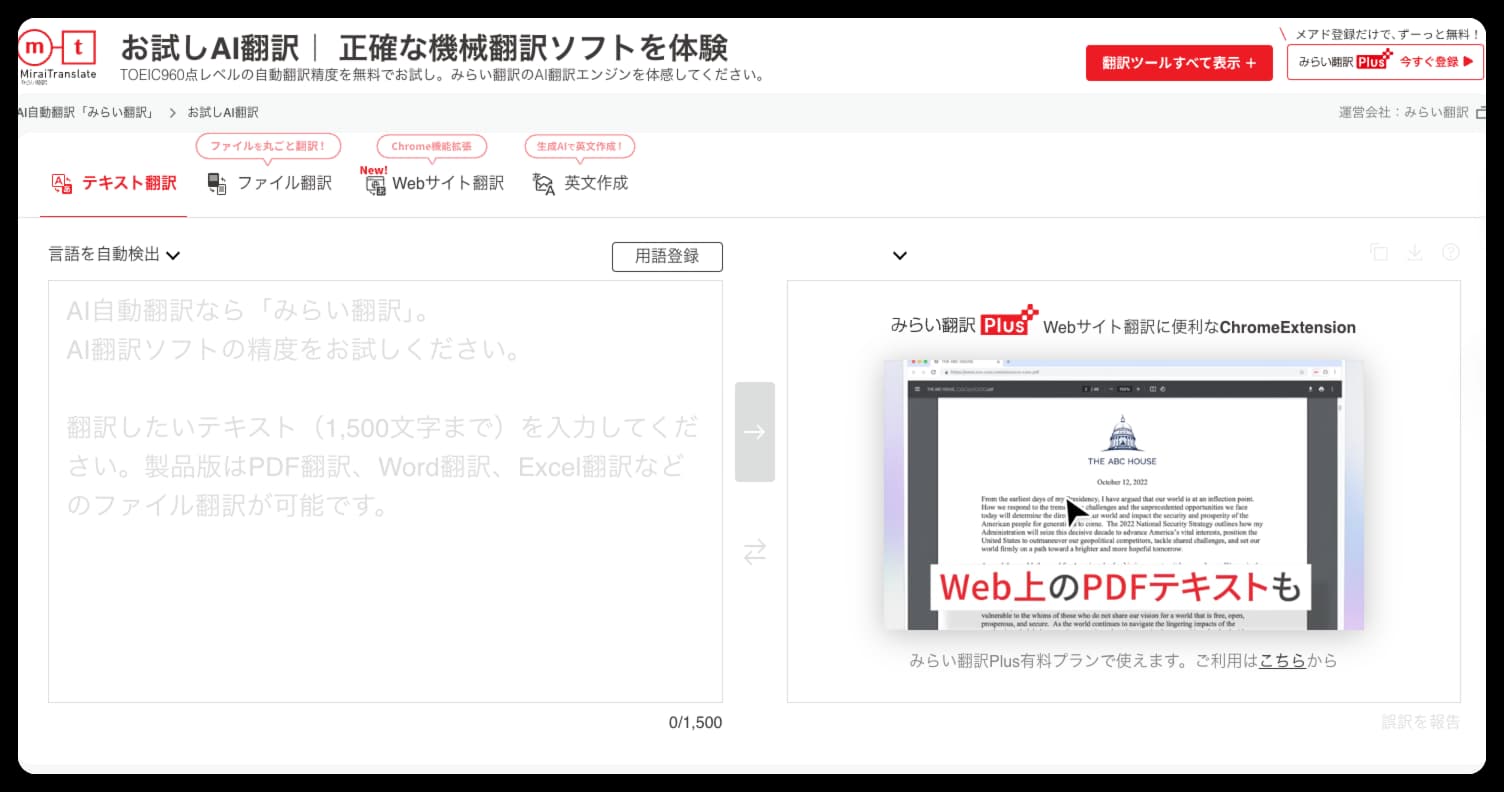The image size is (1504, 792).
Task: Click the 英文作成 pen icon
Action: pos(544,184)
